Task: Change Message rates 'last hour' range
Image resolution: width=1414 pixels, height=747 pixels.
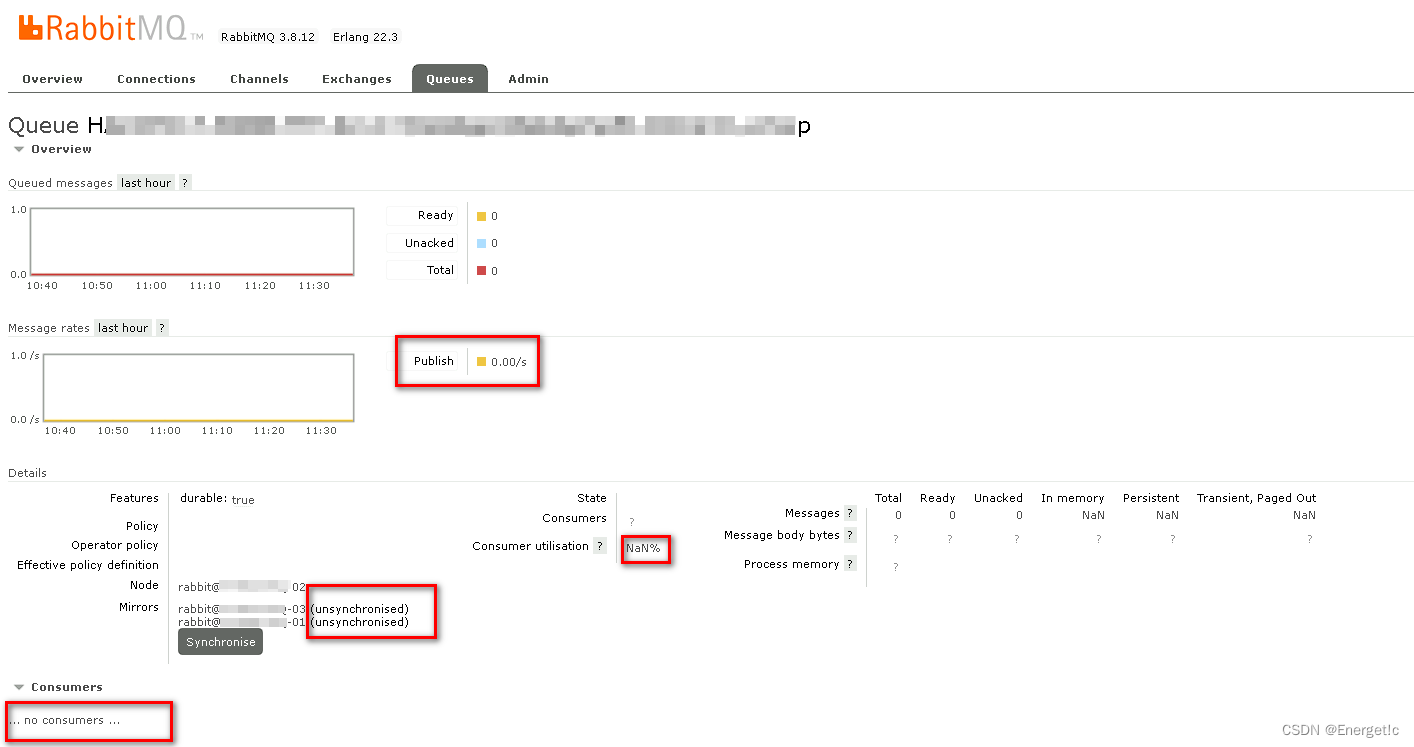Action: 123,328
